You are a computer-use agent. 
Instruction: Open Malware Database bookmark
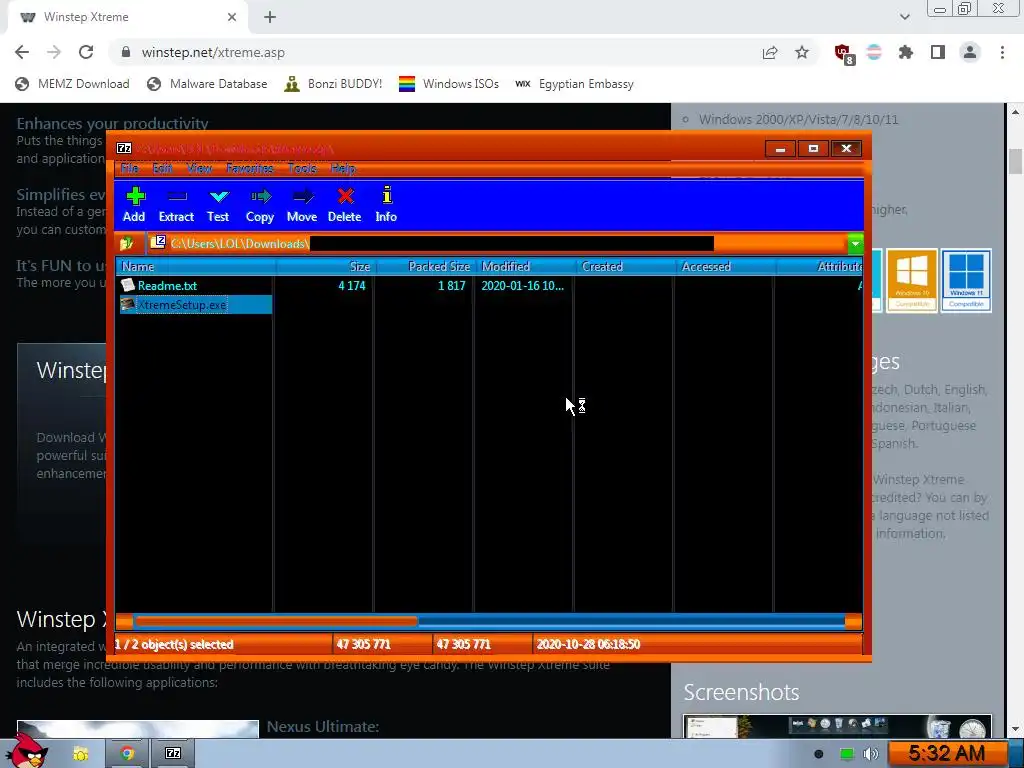(207, 84)
